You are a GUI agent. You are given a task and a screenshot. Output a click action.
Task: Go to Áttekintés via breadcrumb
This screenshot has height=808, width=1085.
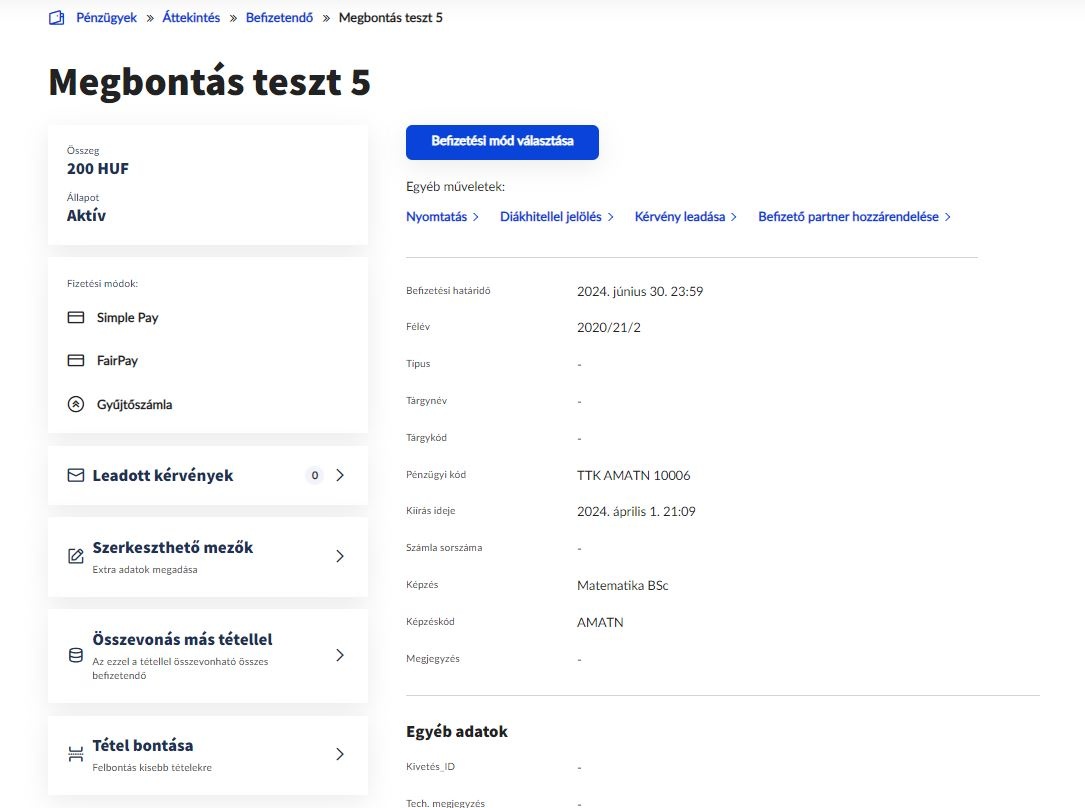191,17
